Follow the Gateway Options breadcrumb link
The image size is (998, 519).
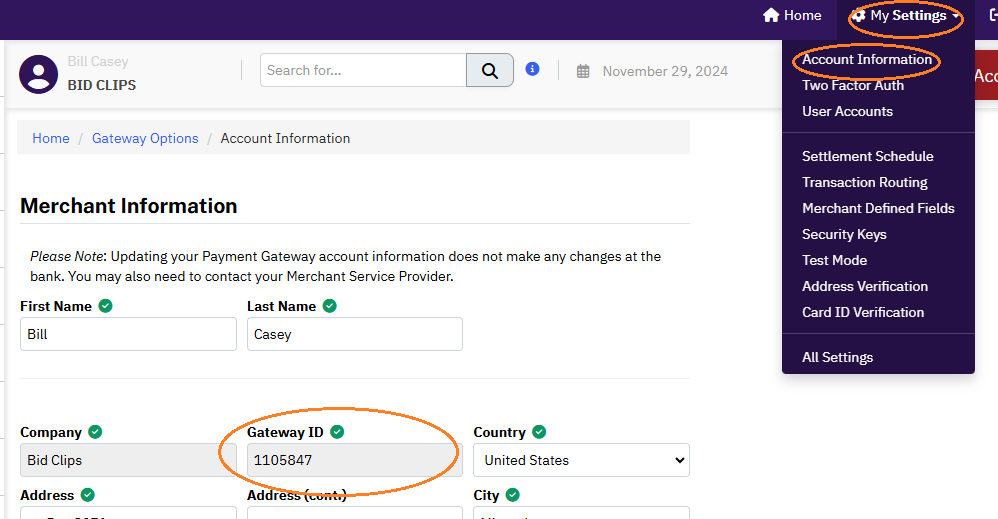pos(145,138)
